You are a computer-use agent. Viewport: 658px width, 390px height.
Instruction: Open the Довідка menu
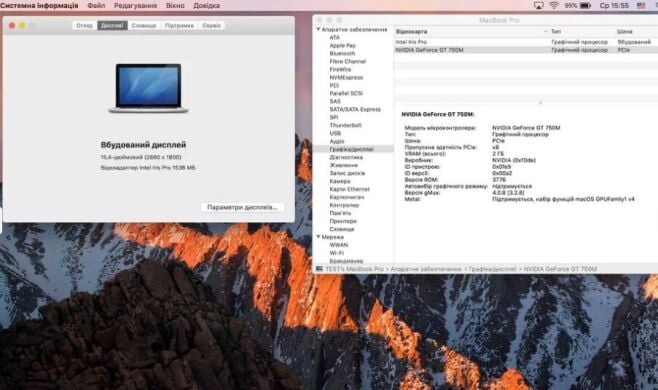coord(206,5)
